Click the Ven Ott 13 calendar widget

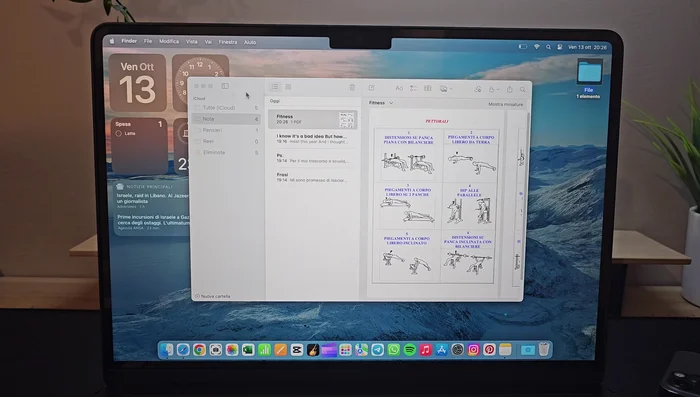coord(138,83)
